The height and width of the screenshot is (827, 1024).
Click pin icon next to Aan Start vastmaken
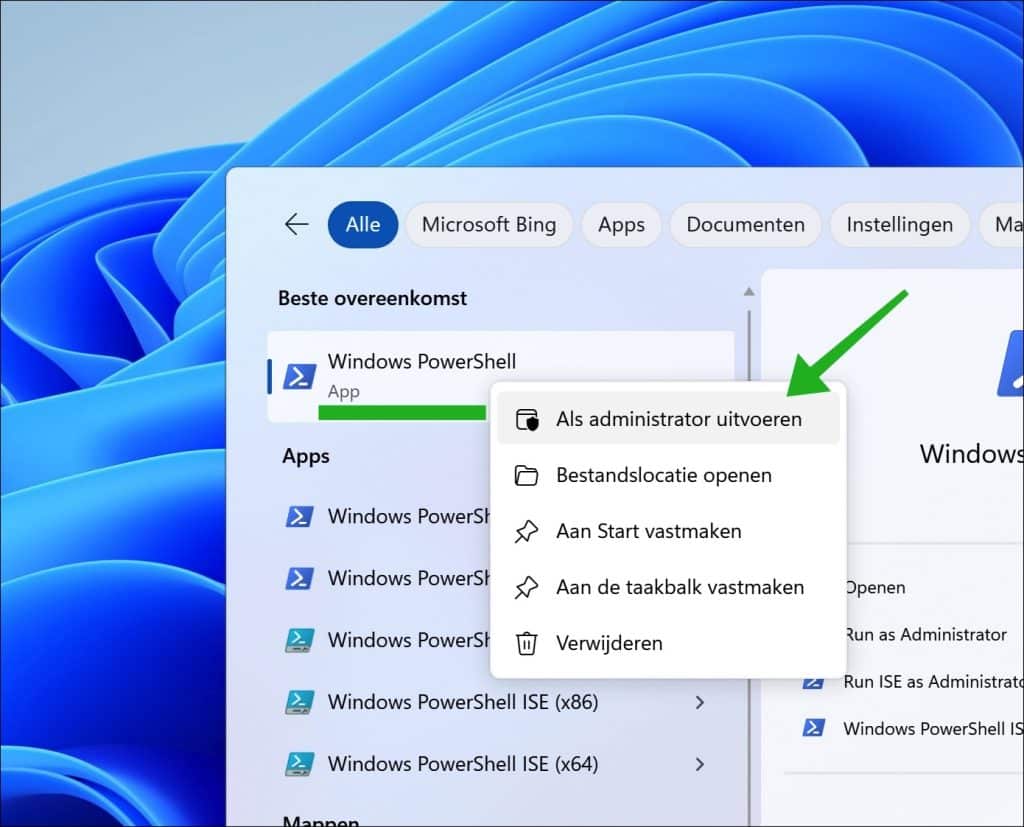pos(526,532)
